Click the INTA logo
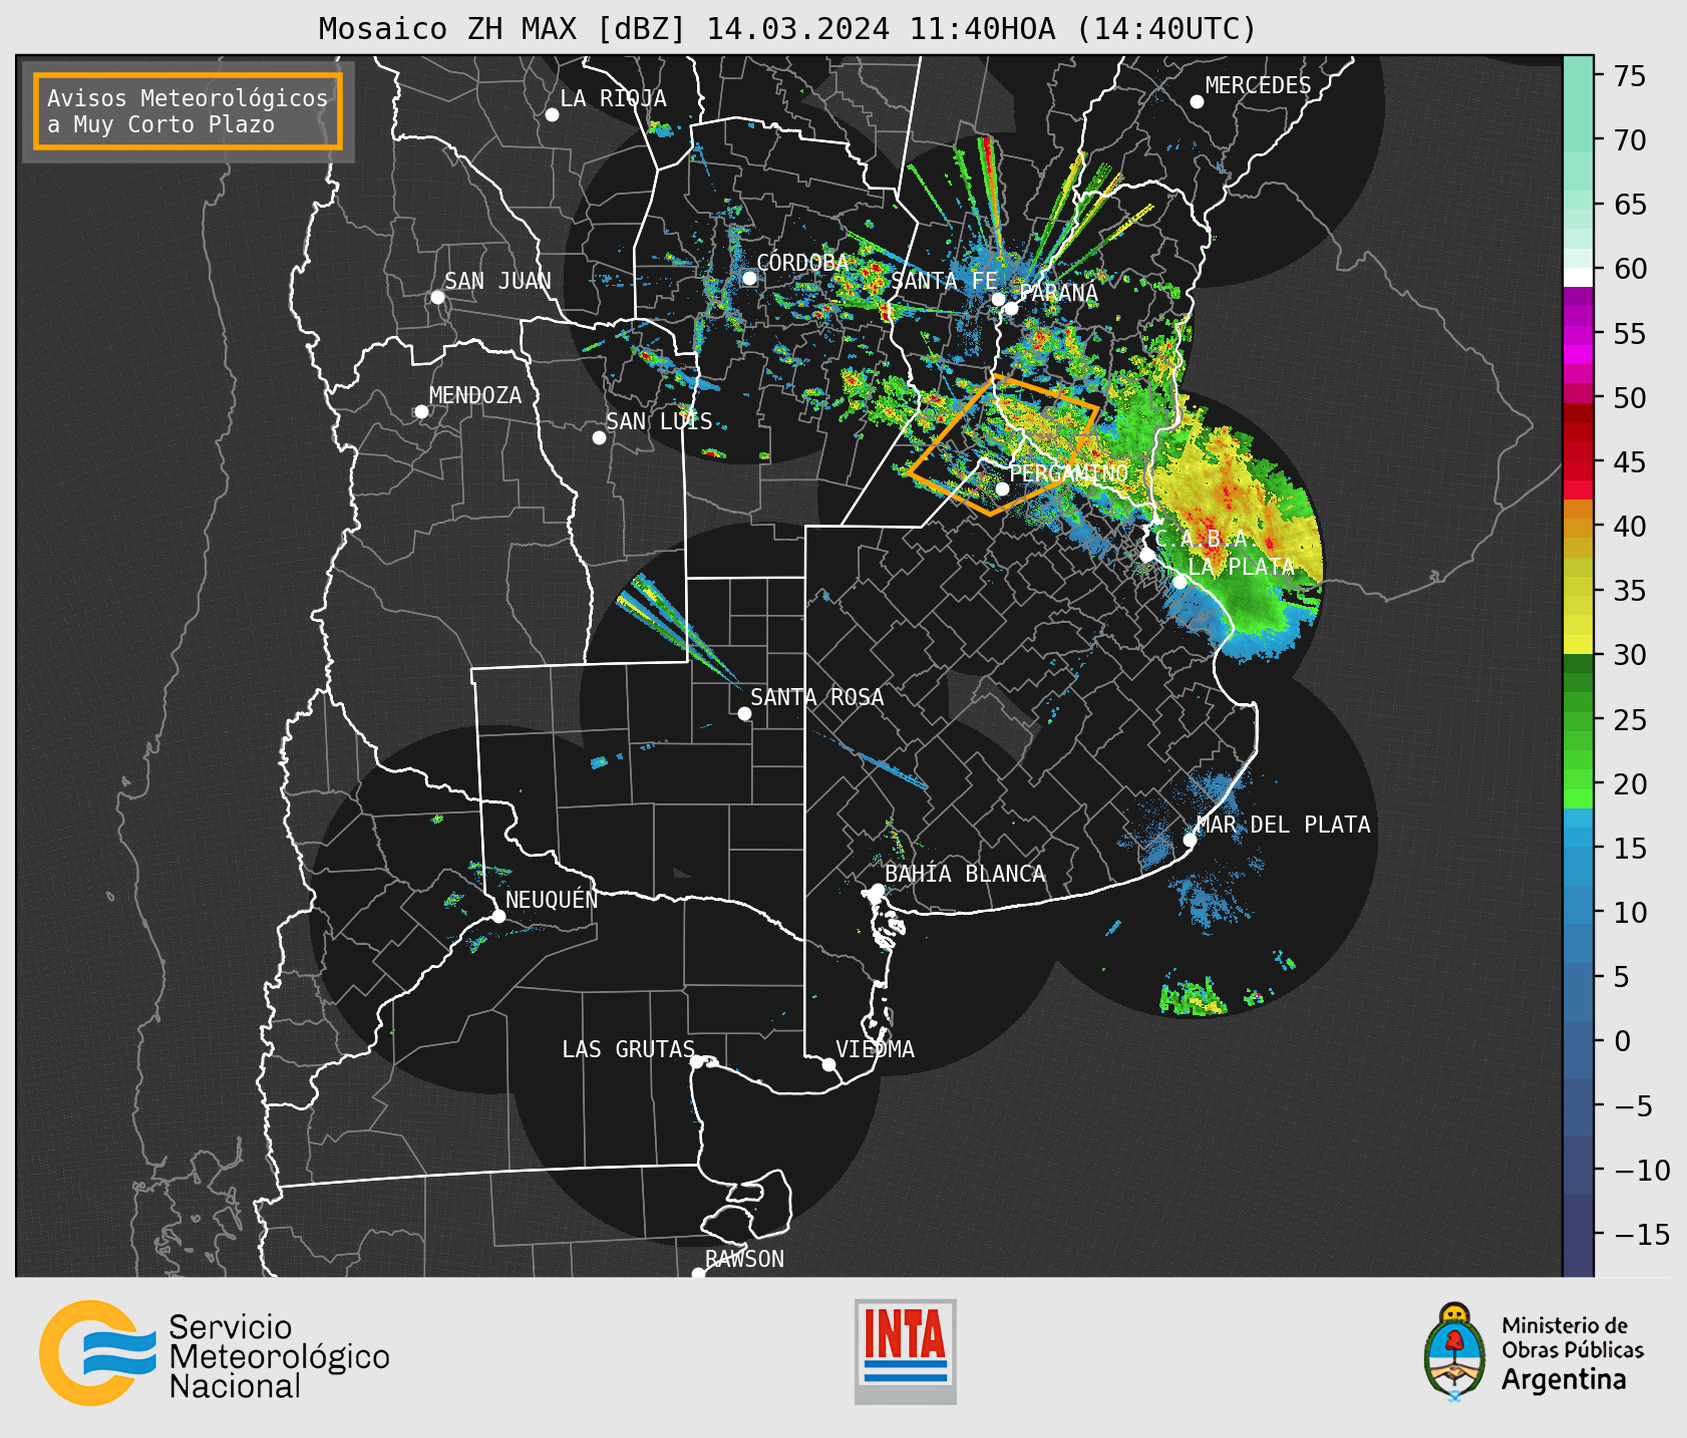The width and height of the screenshot is (1687, 1438). coord(905,1351)
